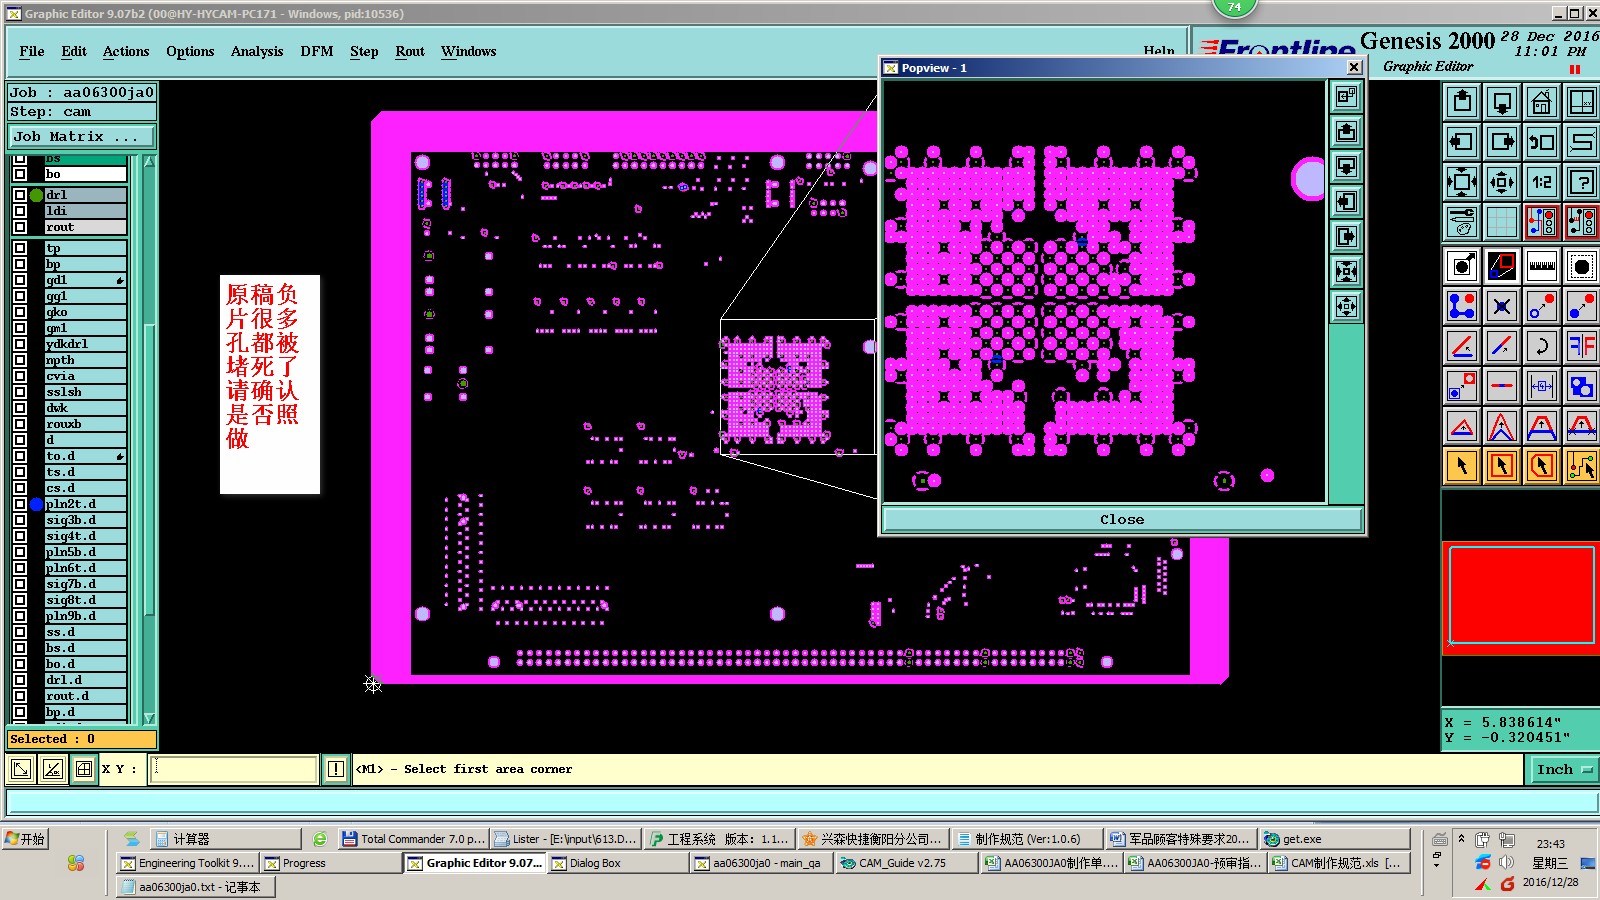Image resolution: width=1600 pixels, height=900 pixels.
Task: Click the X Y coordinate input field
Action: point(233,769)
